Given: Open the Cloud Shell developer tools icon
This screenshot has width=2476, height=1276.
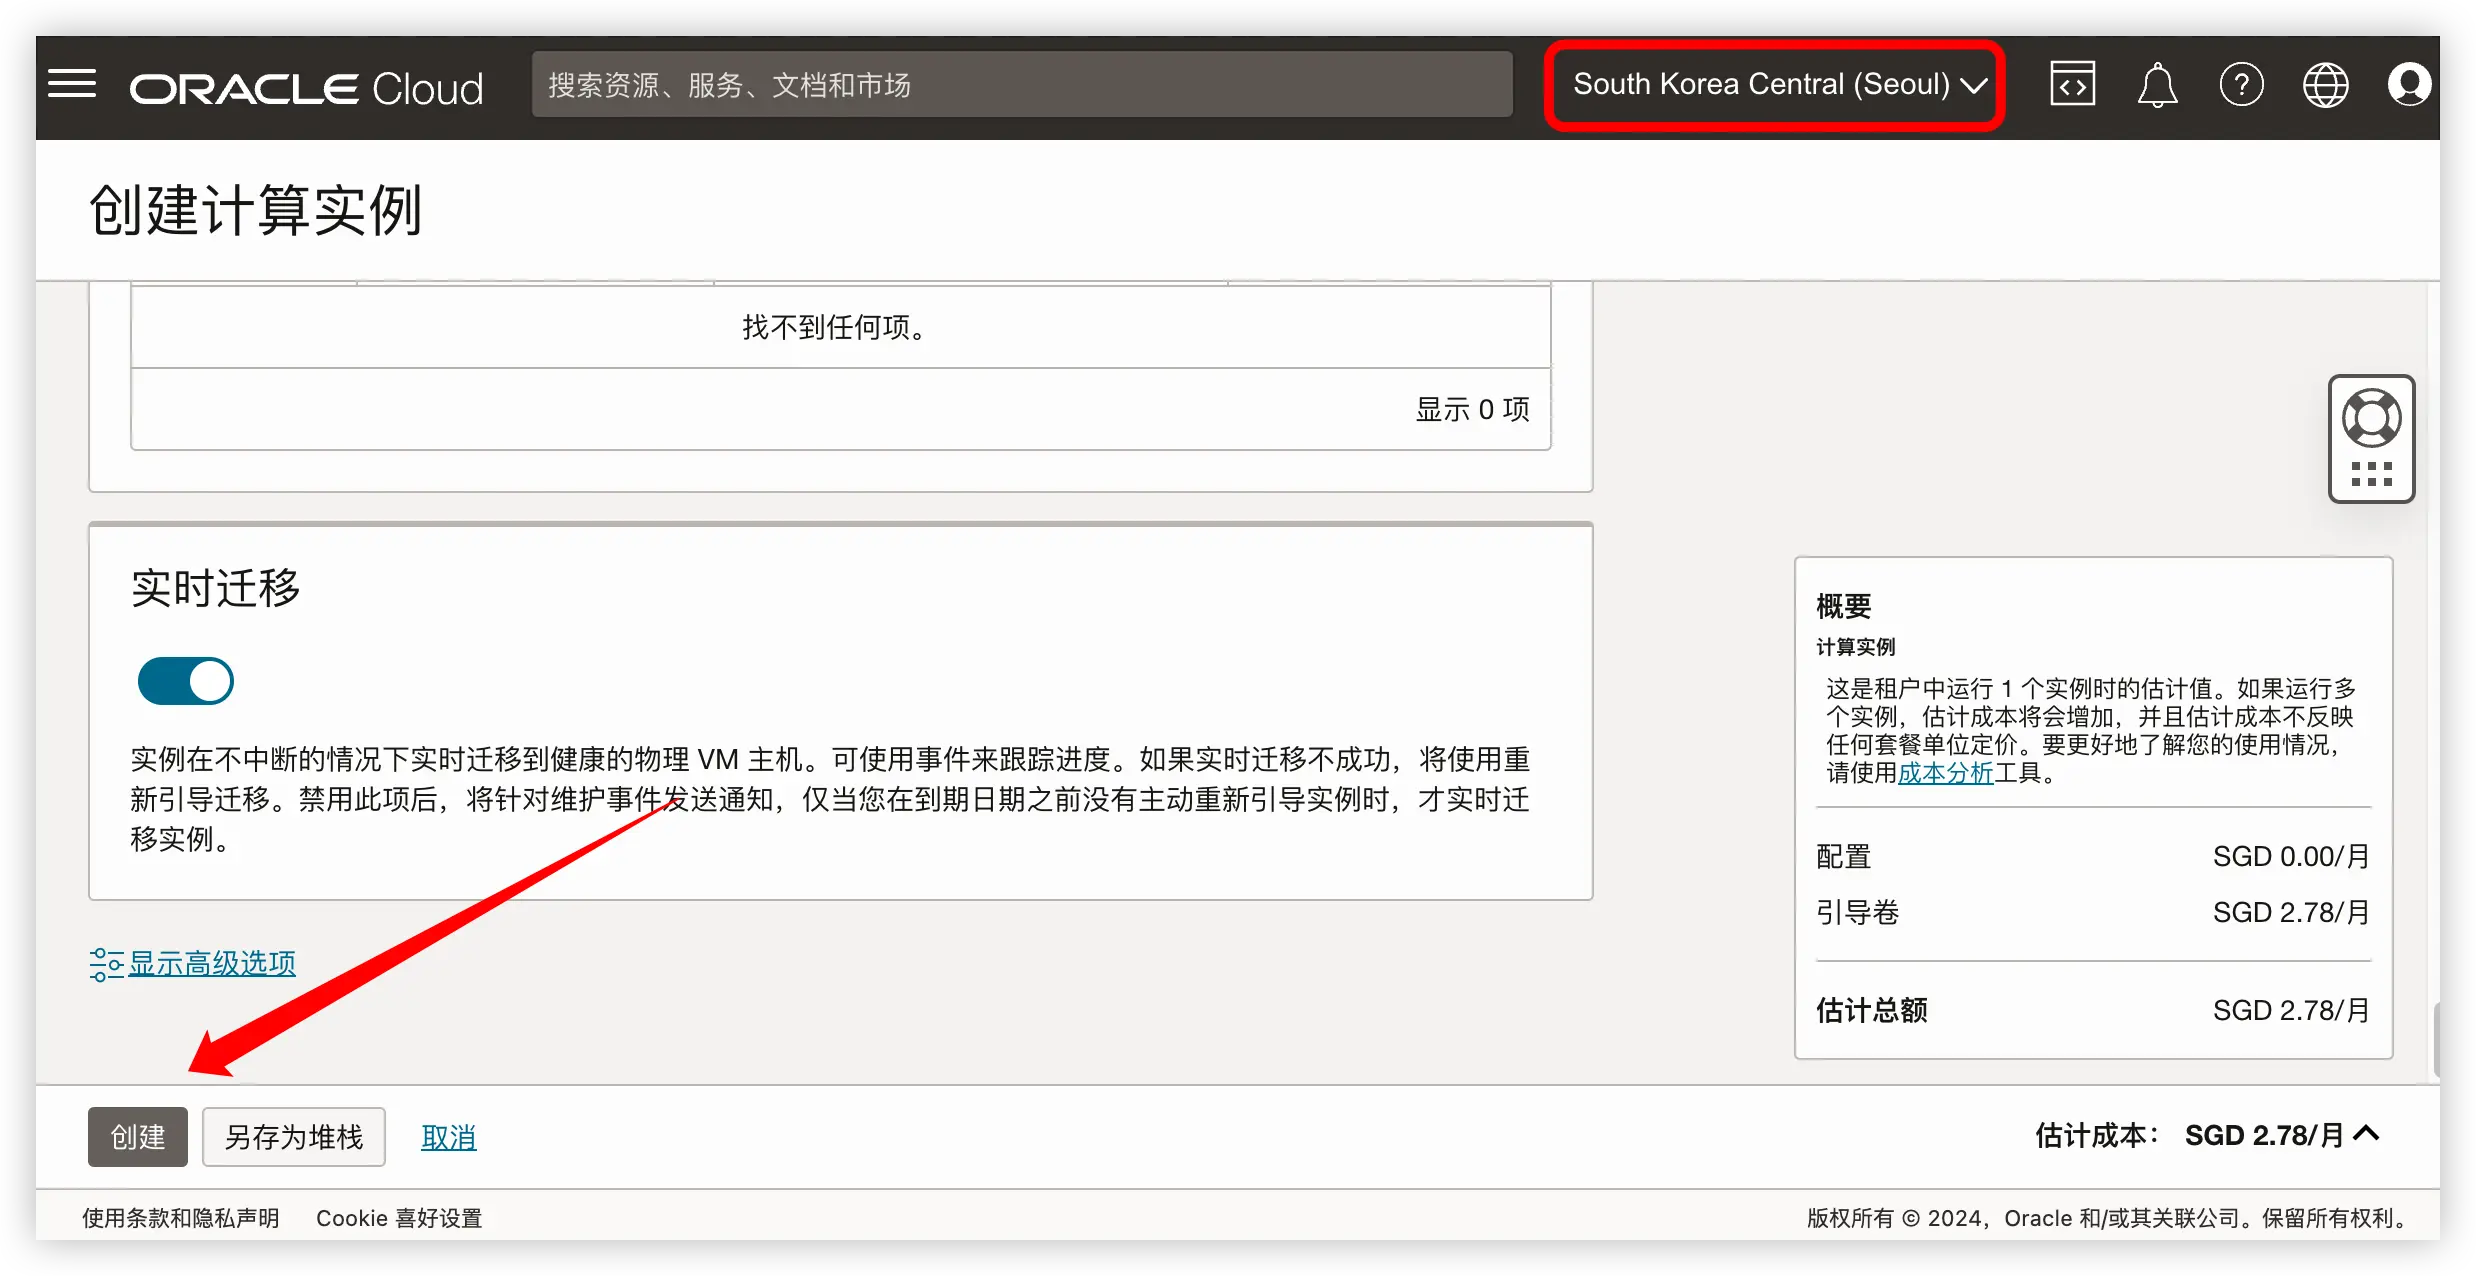Looking at the screenshot, I should click(x=2072, y=84).
